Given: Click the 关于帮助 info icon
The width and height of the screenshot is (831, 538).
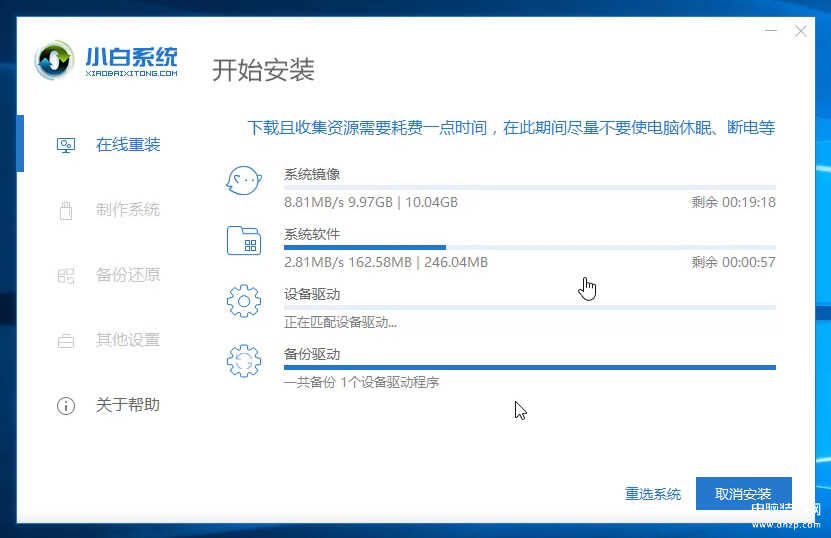Looking at the screenshot, I should click(66, 406).
